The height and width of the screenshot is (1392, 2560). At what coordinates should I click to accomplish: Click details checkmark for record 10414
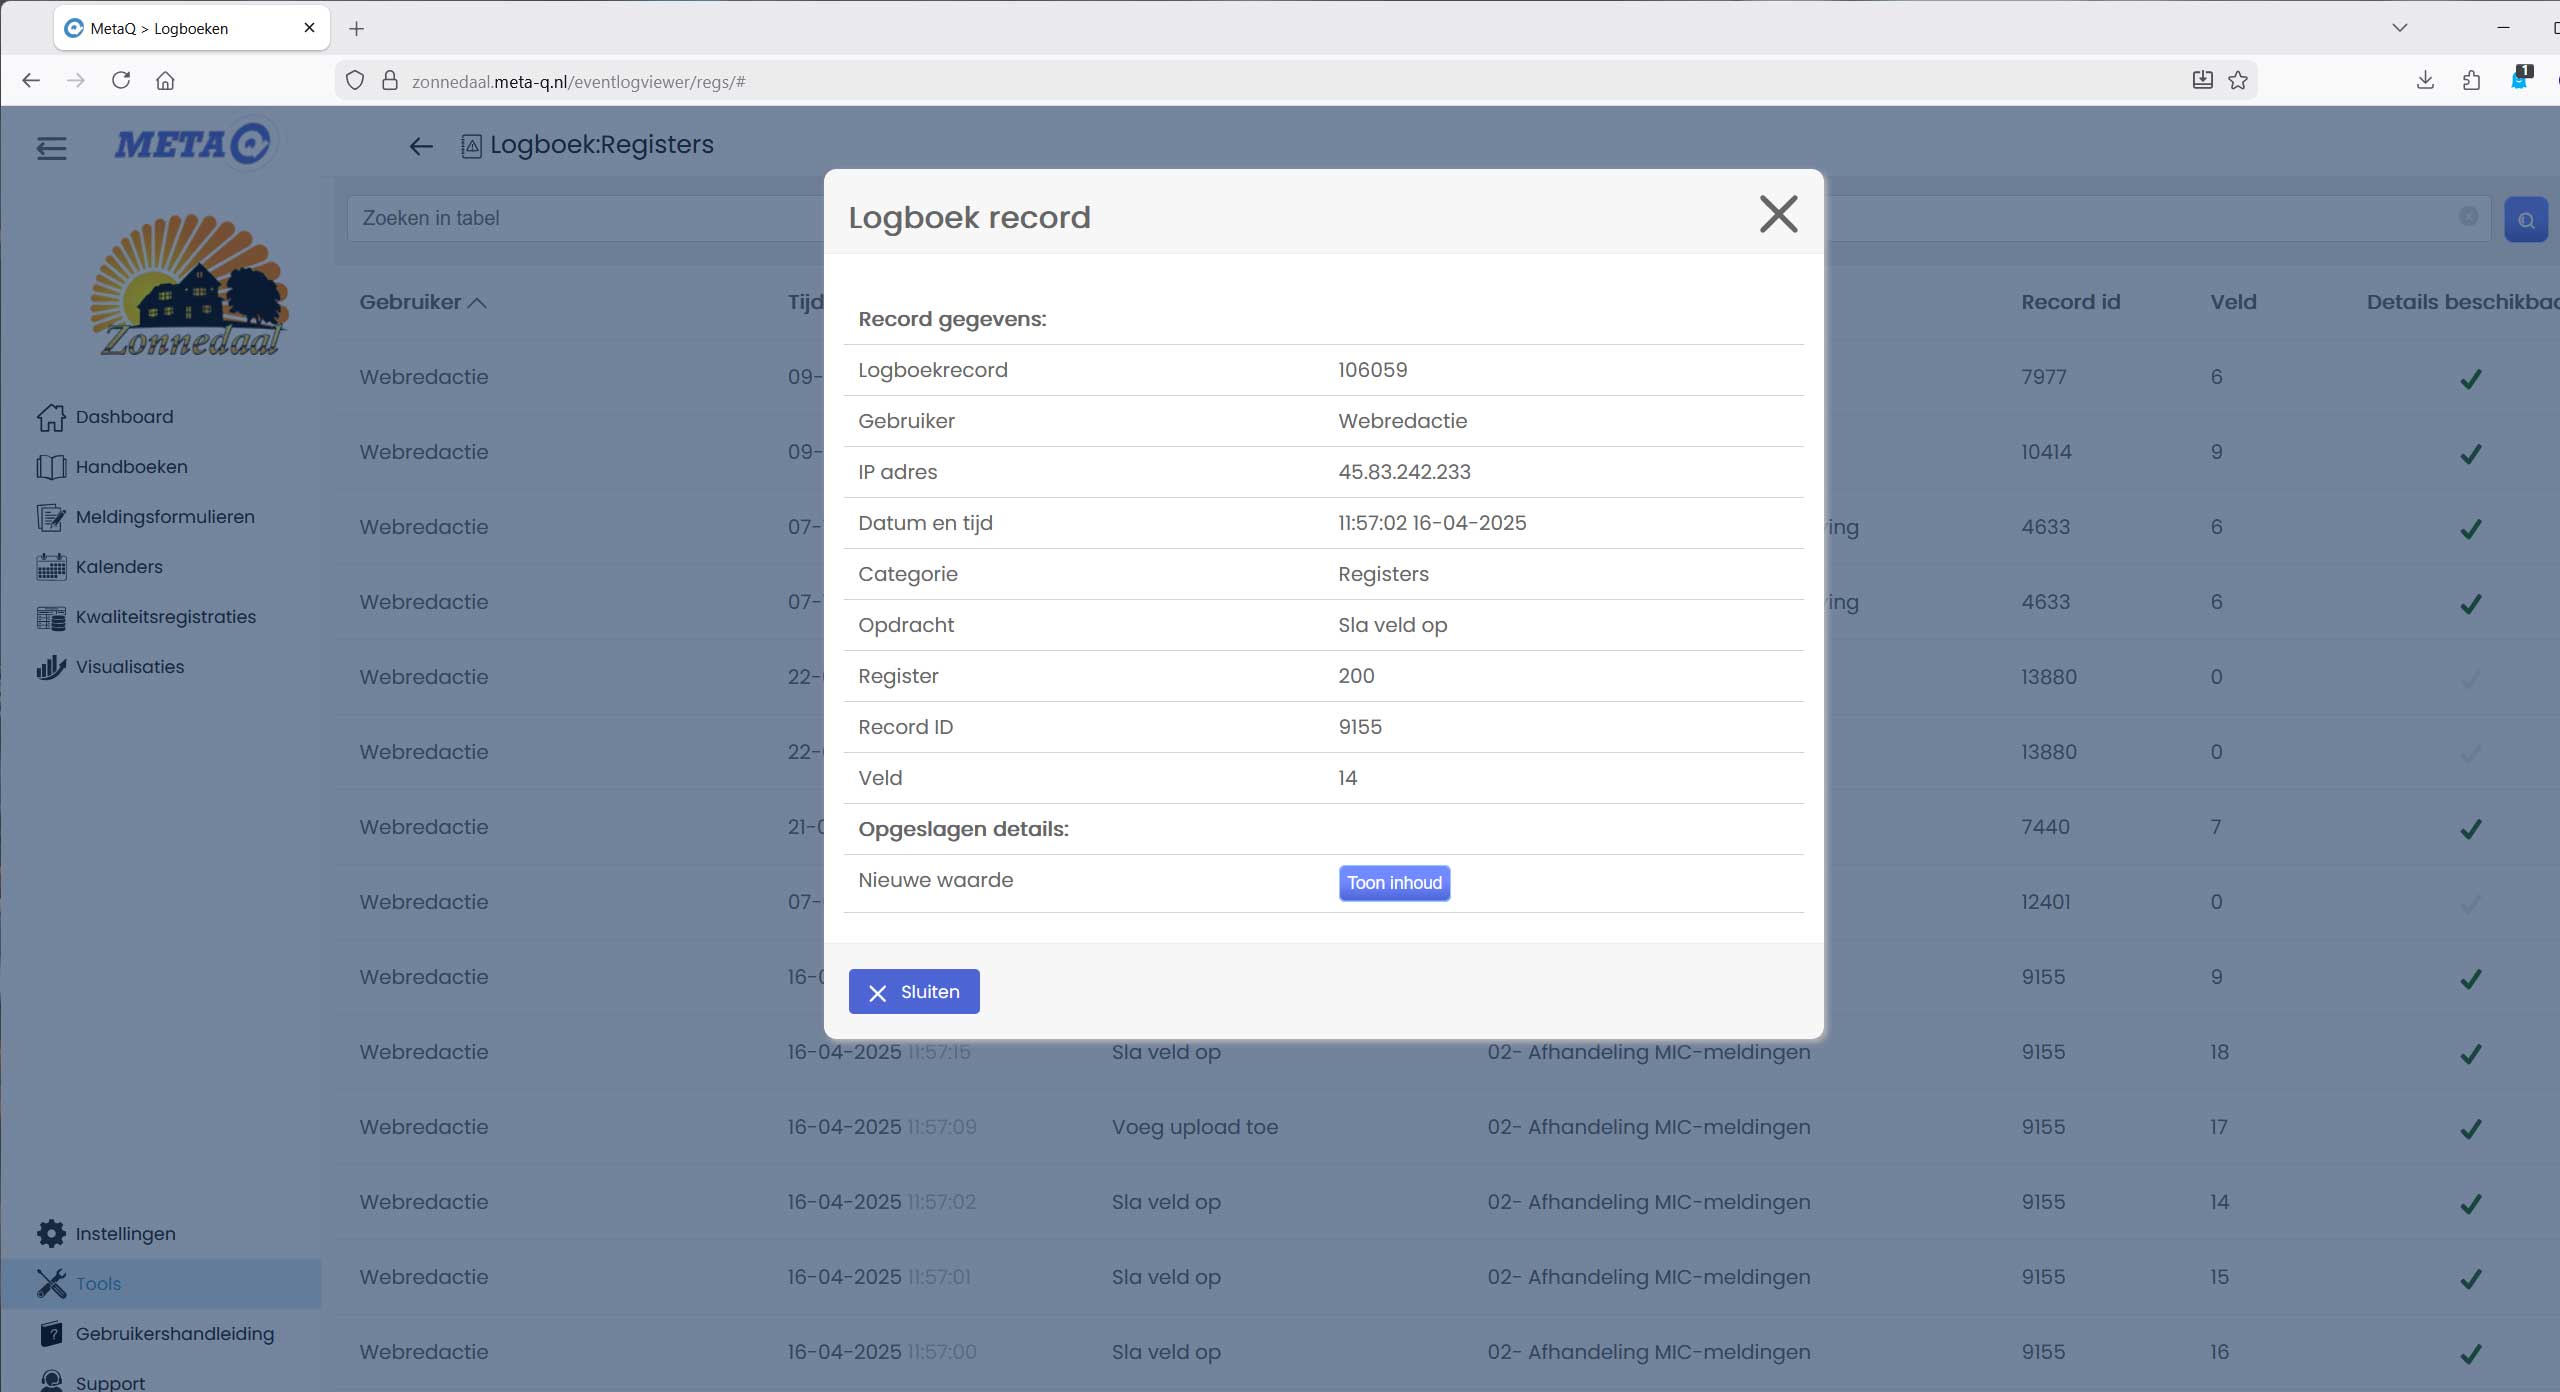point(2470,454)
